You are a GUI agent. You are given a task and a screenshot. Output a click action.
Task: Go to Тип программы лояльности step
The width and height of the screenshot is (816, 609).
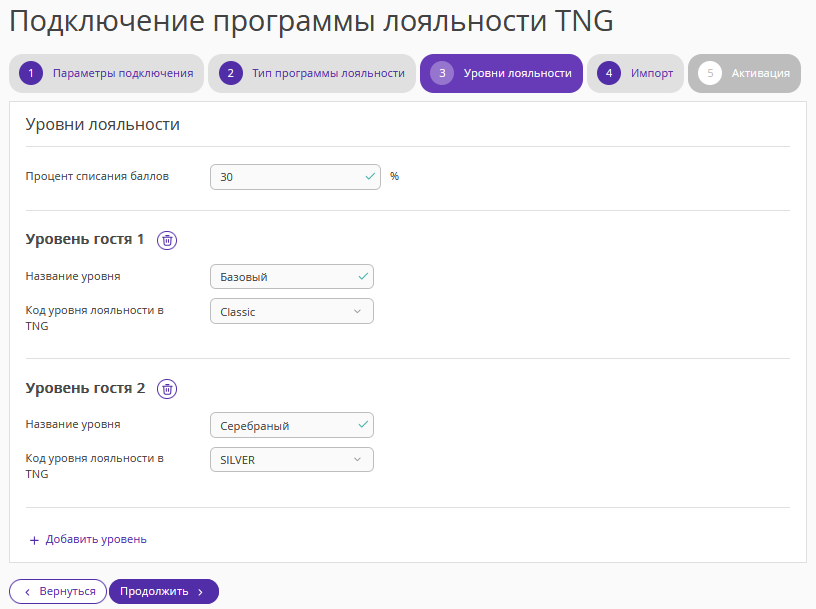coord(312,73)
